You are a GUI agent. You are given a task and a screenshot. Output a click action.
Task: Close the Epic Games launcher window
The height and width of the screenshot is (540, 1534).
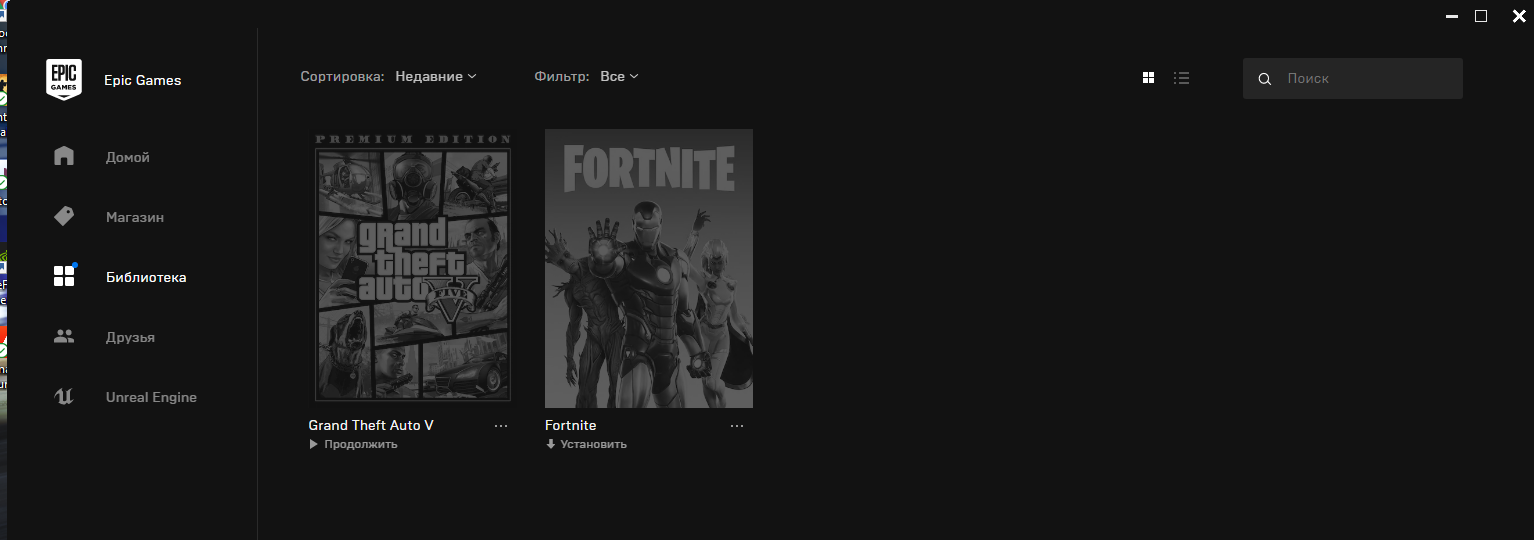(1518, 16)
